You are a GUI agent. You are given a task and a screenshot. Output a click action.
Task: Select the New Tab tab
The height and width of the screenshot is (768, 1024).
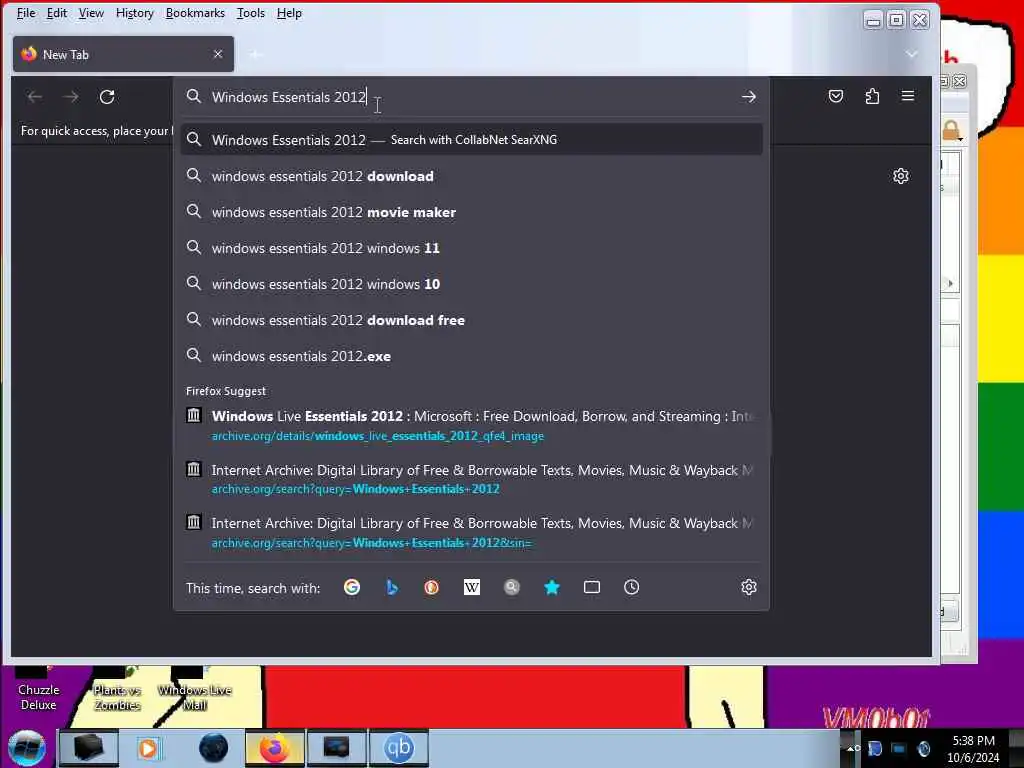(123, 54)
